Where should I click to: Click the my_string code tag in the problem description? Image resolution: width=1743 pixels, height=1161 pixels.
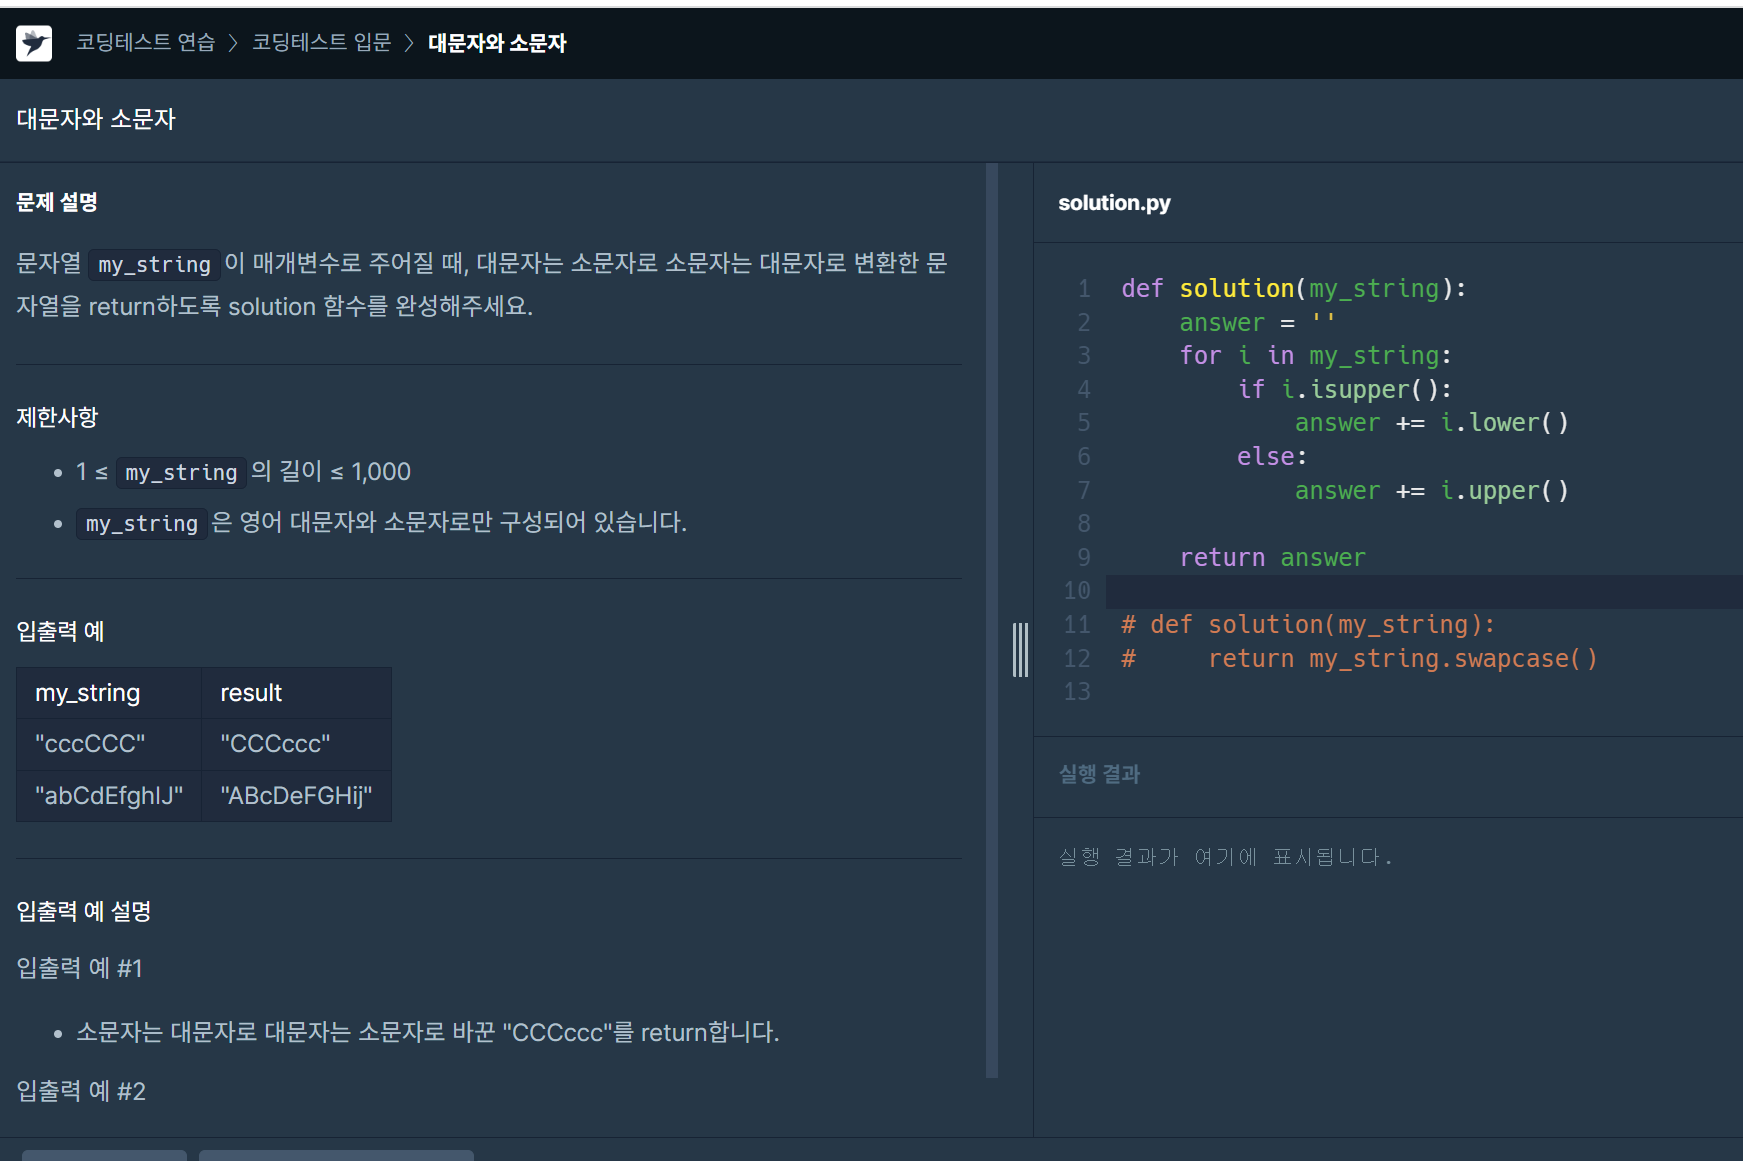pos(154,264)
